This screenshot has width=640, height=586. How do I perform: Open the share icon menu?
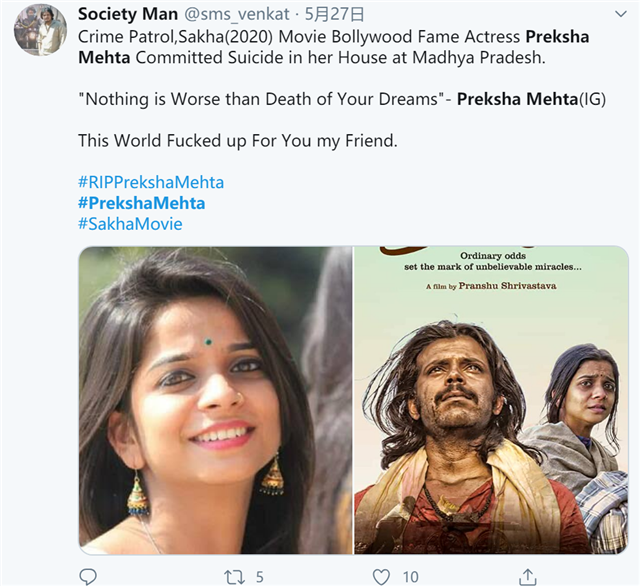click(527, 576)
